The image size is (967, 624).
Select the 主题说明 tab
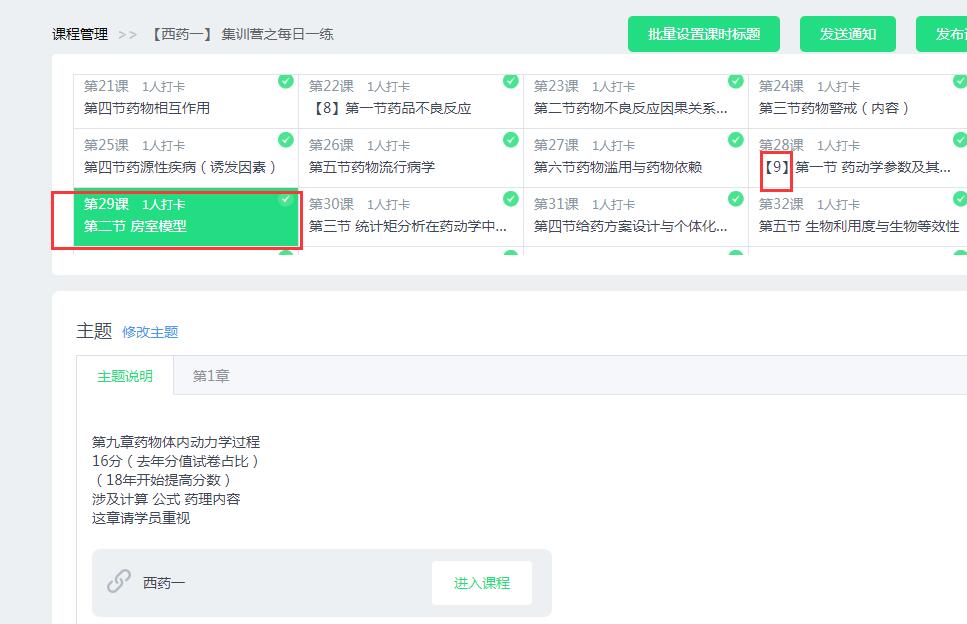click(125, 376)
